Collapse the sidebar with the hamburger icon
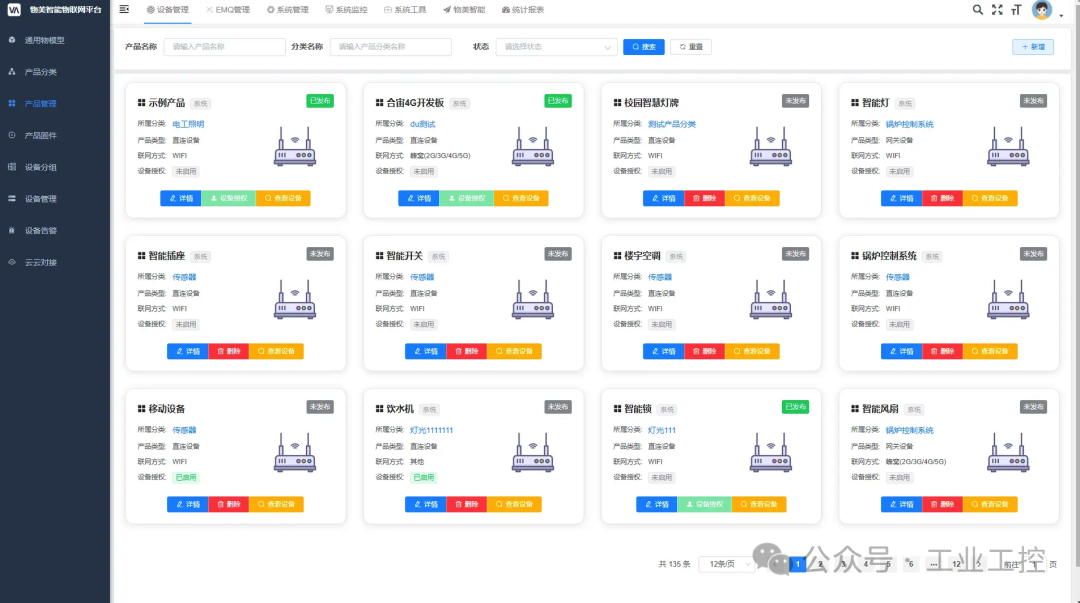1080x603 pixels. click(125, 10)
